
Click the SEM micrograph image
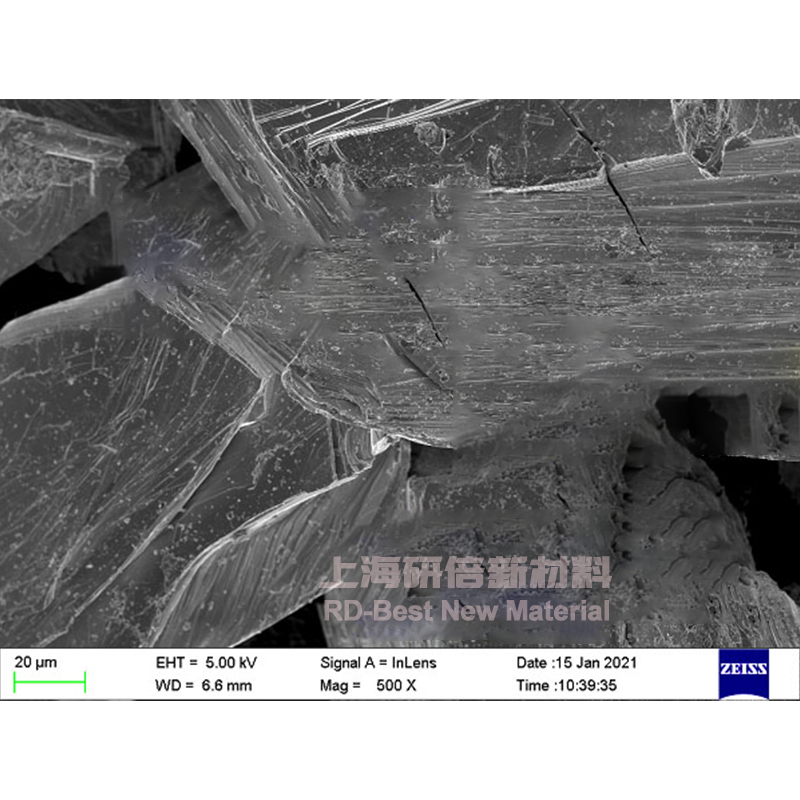[400, 373]
